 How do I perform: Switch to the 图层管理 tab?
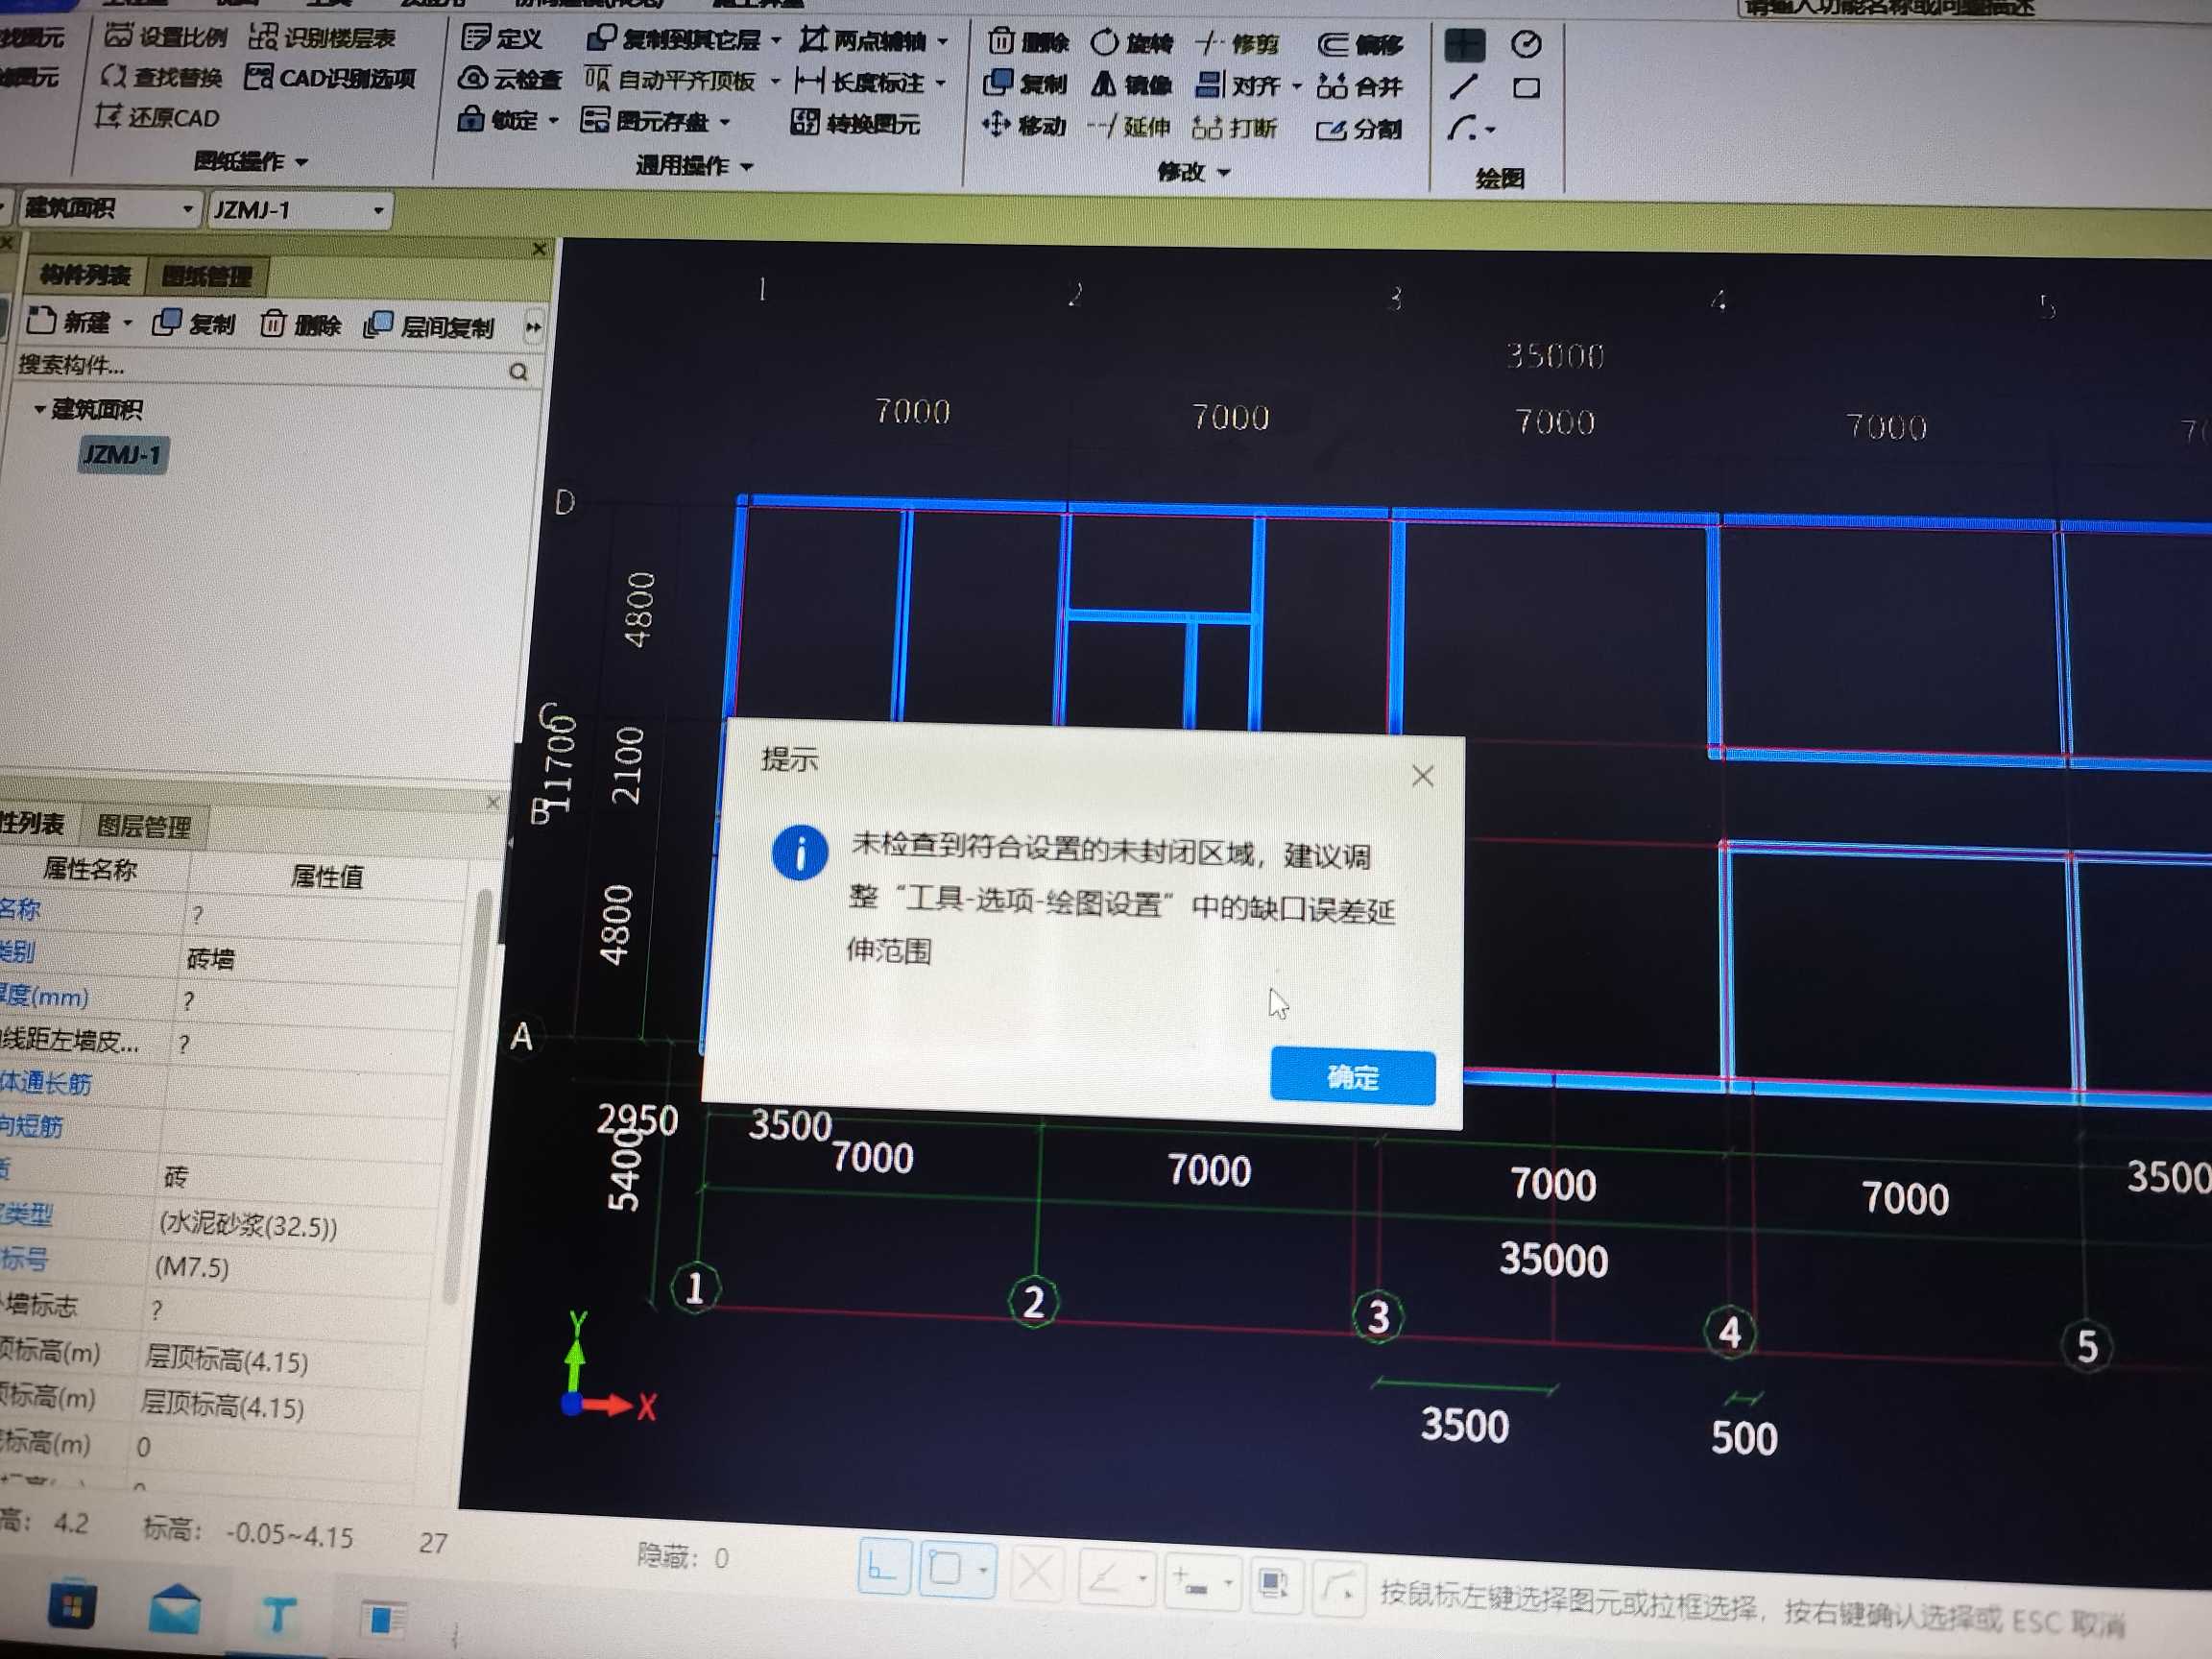click(143, 827)
